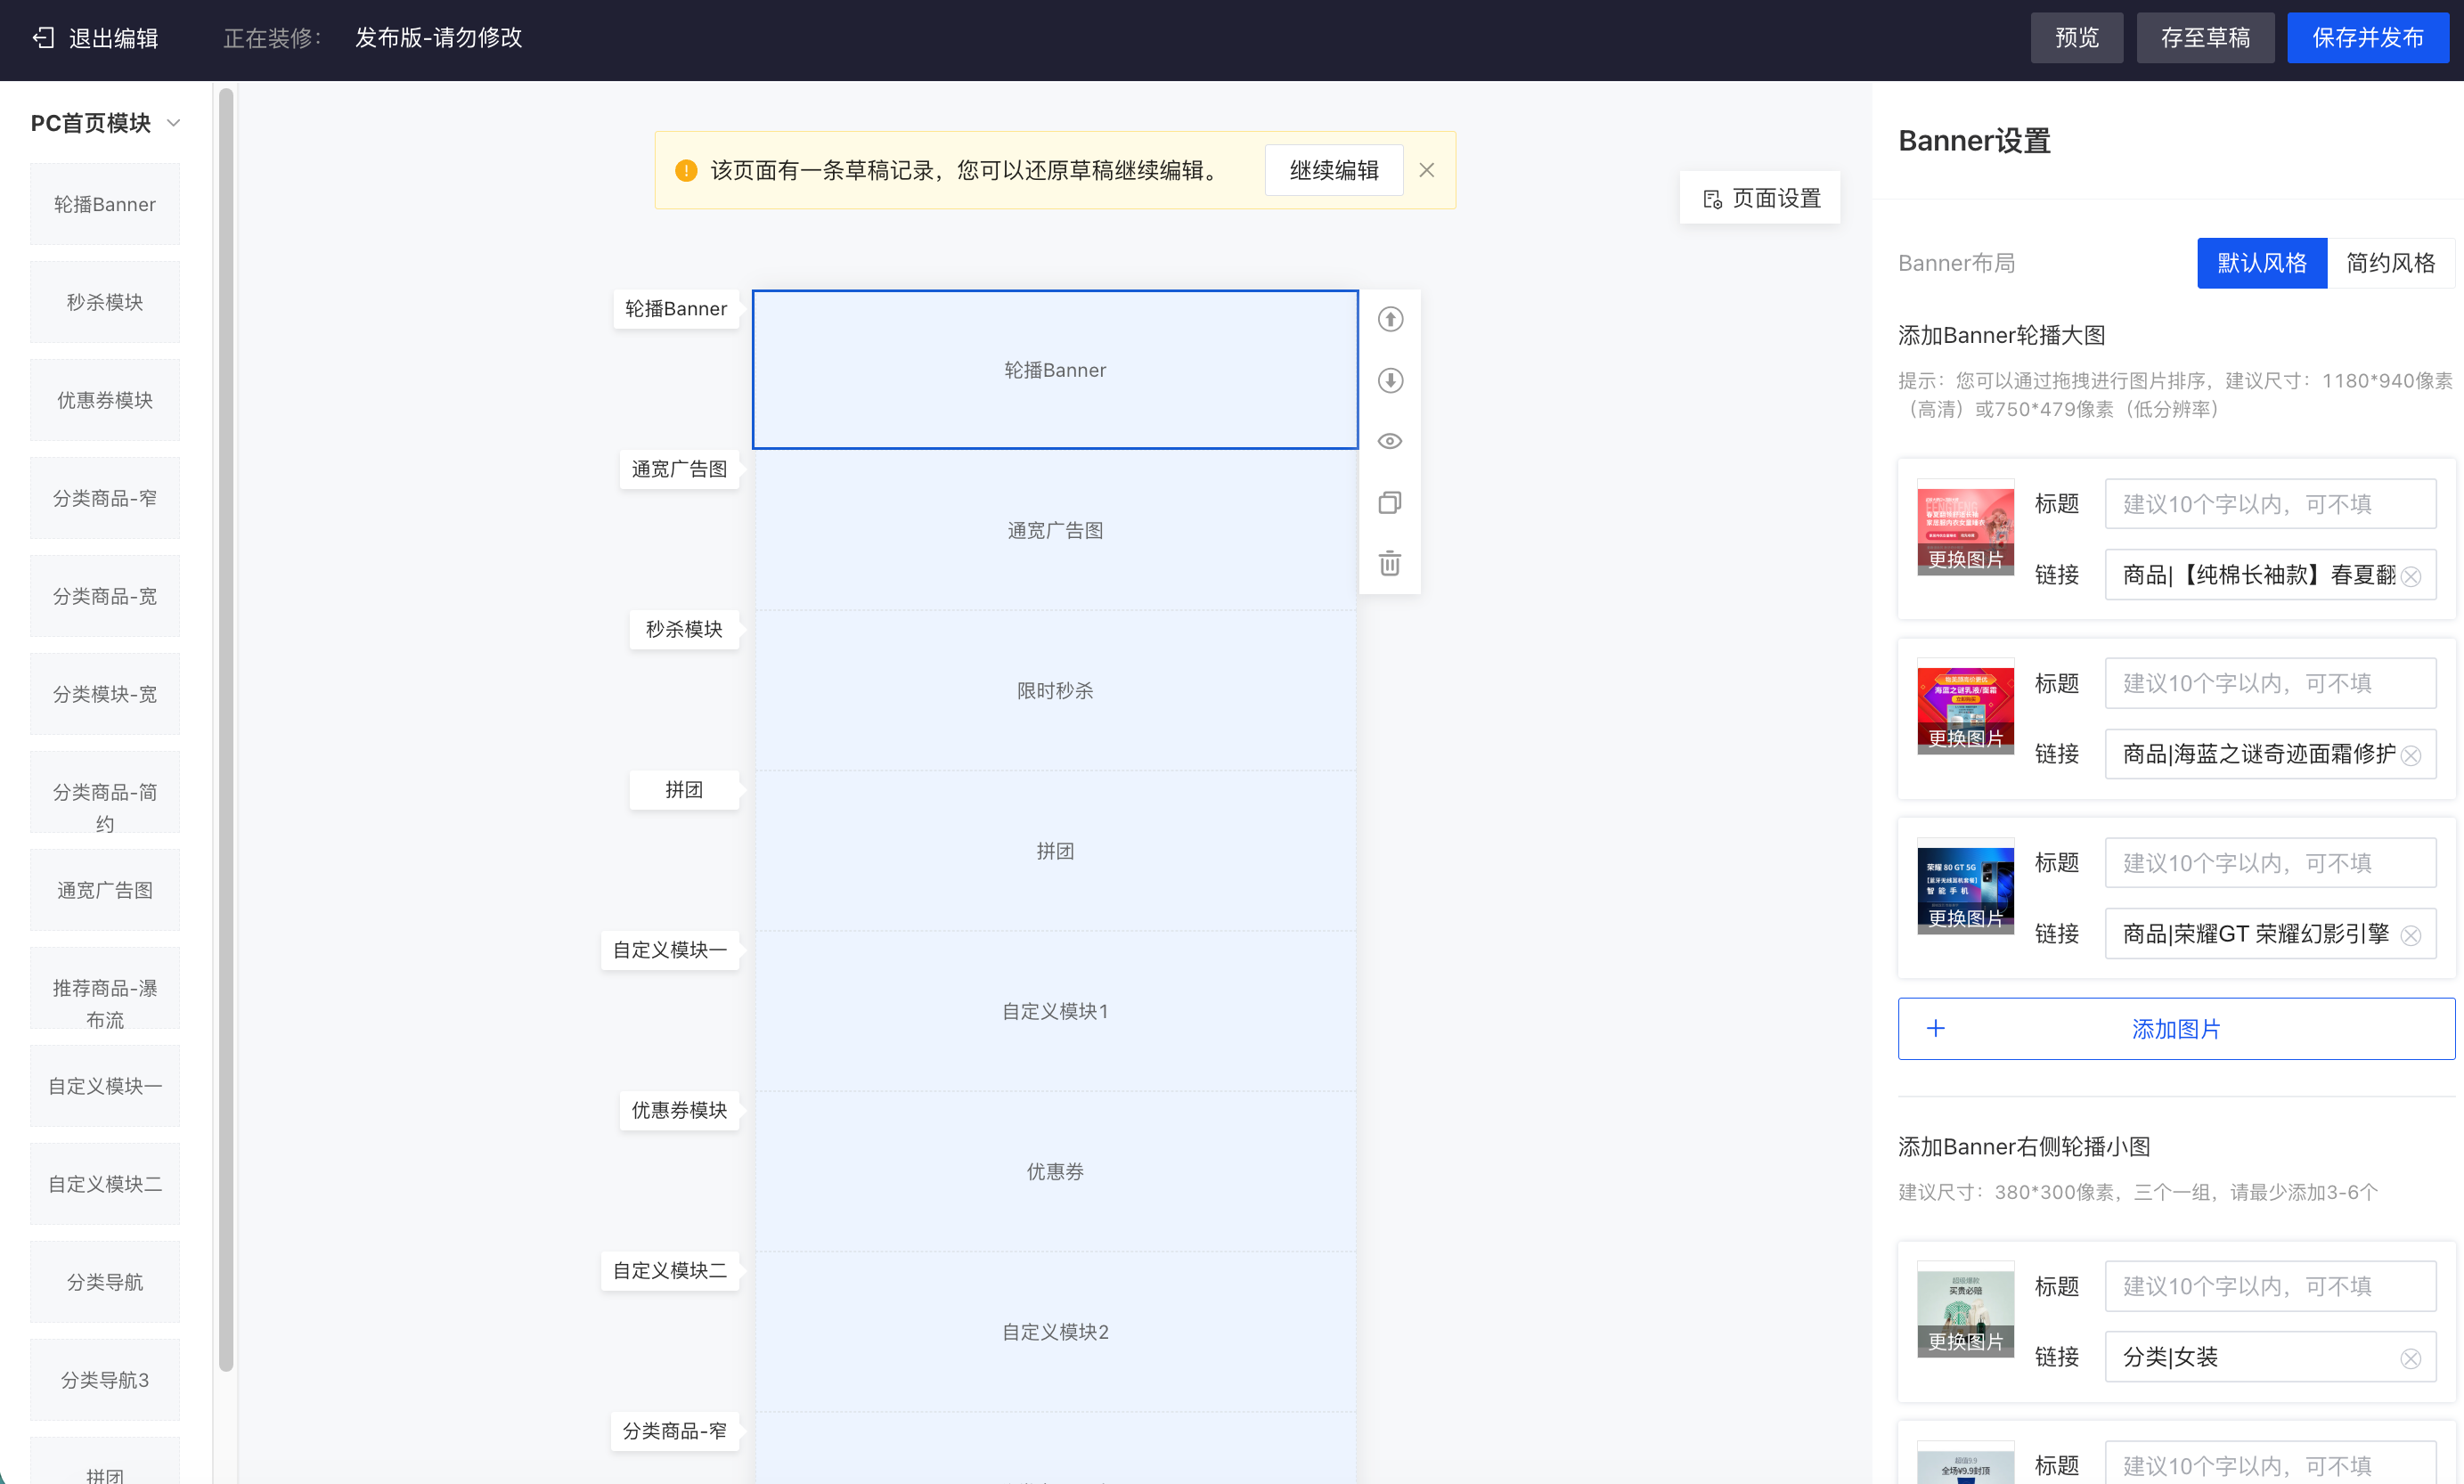The image size is (2464, 1484).
Task: Click the exit edit icon
Action: (43, 38)
